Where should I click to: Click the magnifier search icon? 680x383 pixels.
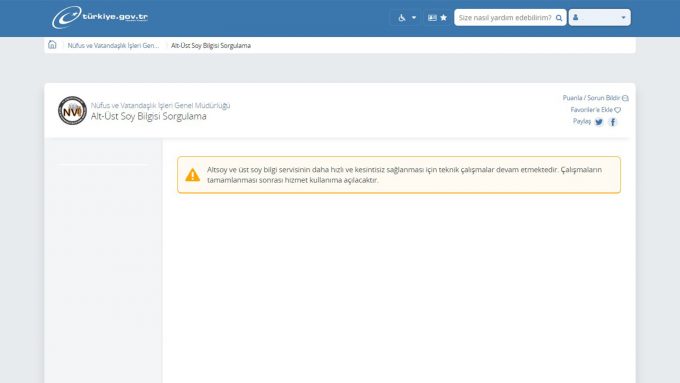(x=559, y=18)
